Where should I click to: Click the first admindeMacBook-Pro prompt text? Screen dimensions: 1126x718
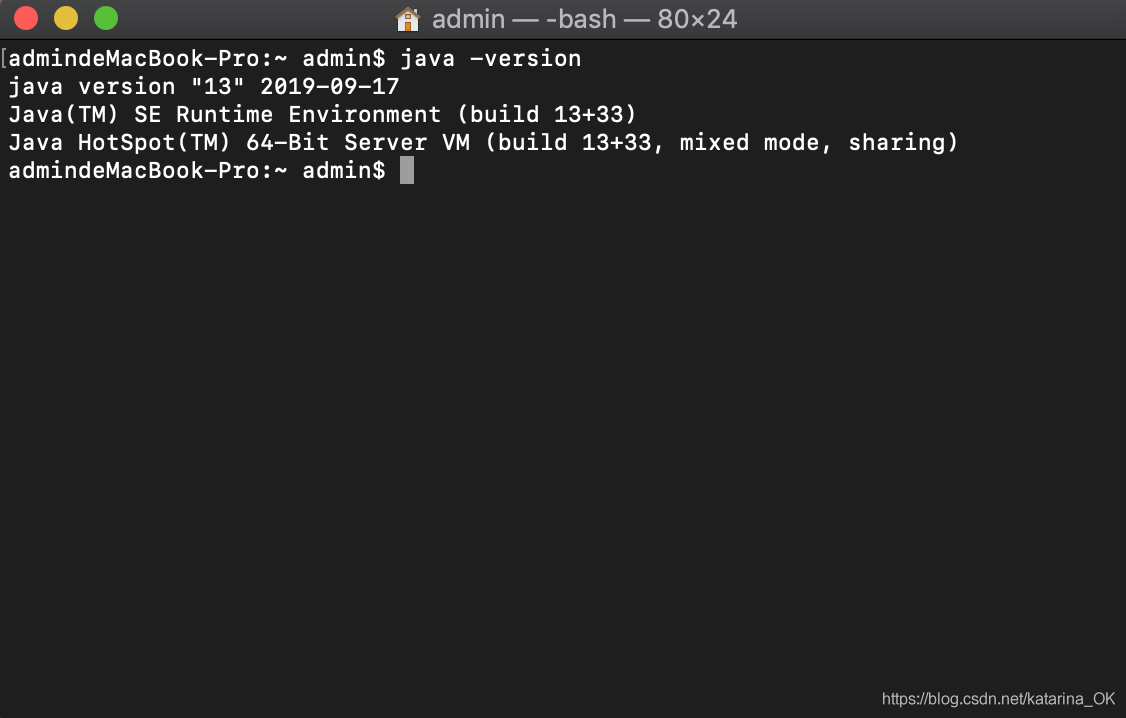tap(148, 58)
